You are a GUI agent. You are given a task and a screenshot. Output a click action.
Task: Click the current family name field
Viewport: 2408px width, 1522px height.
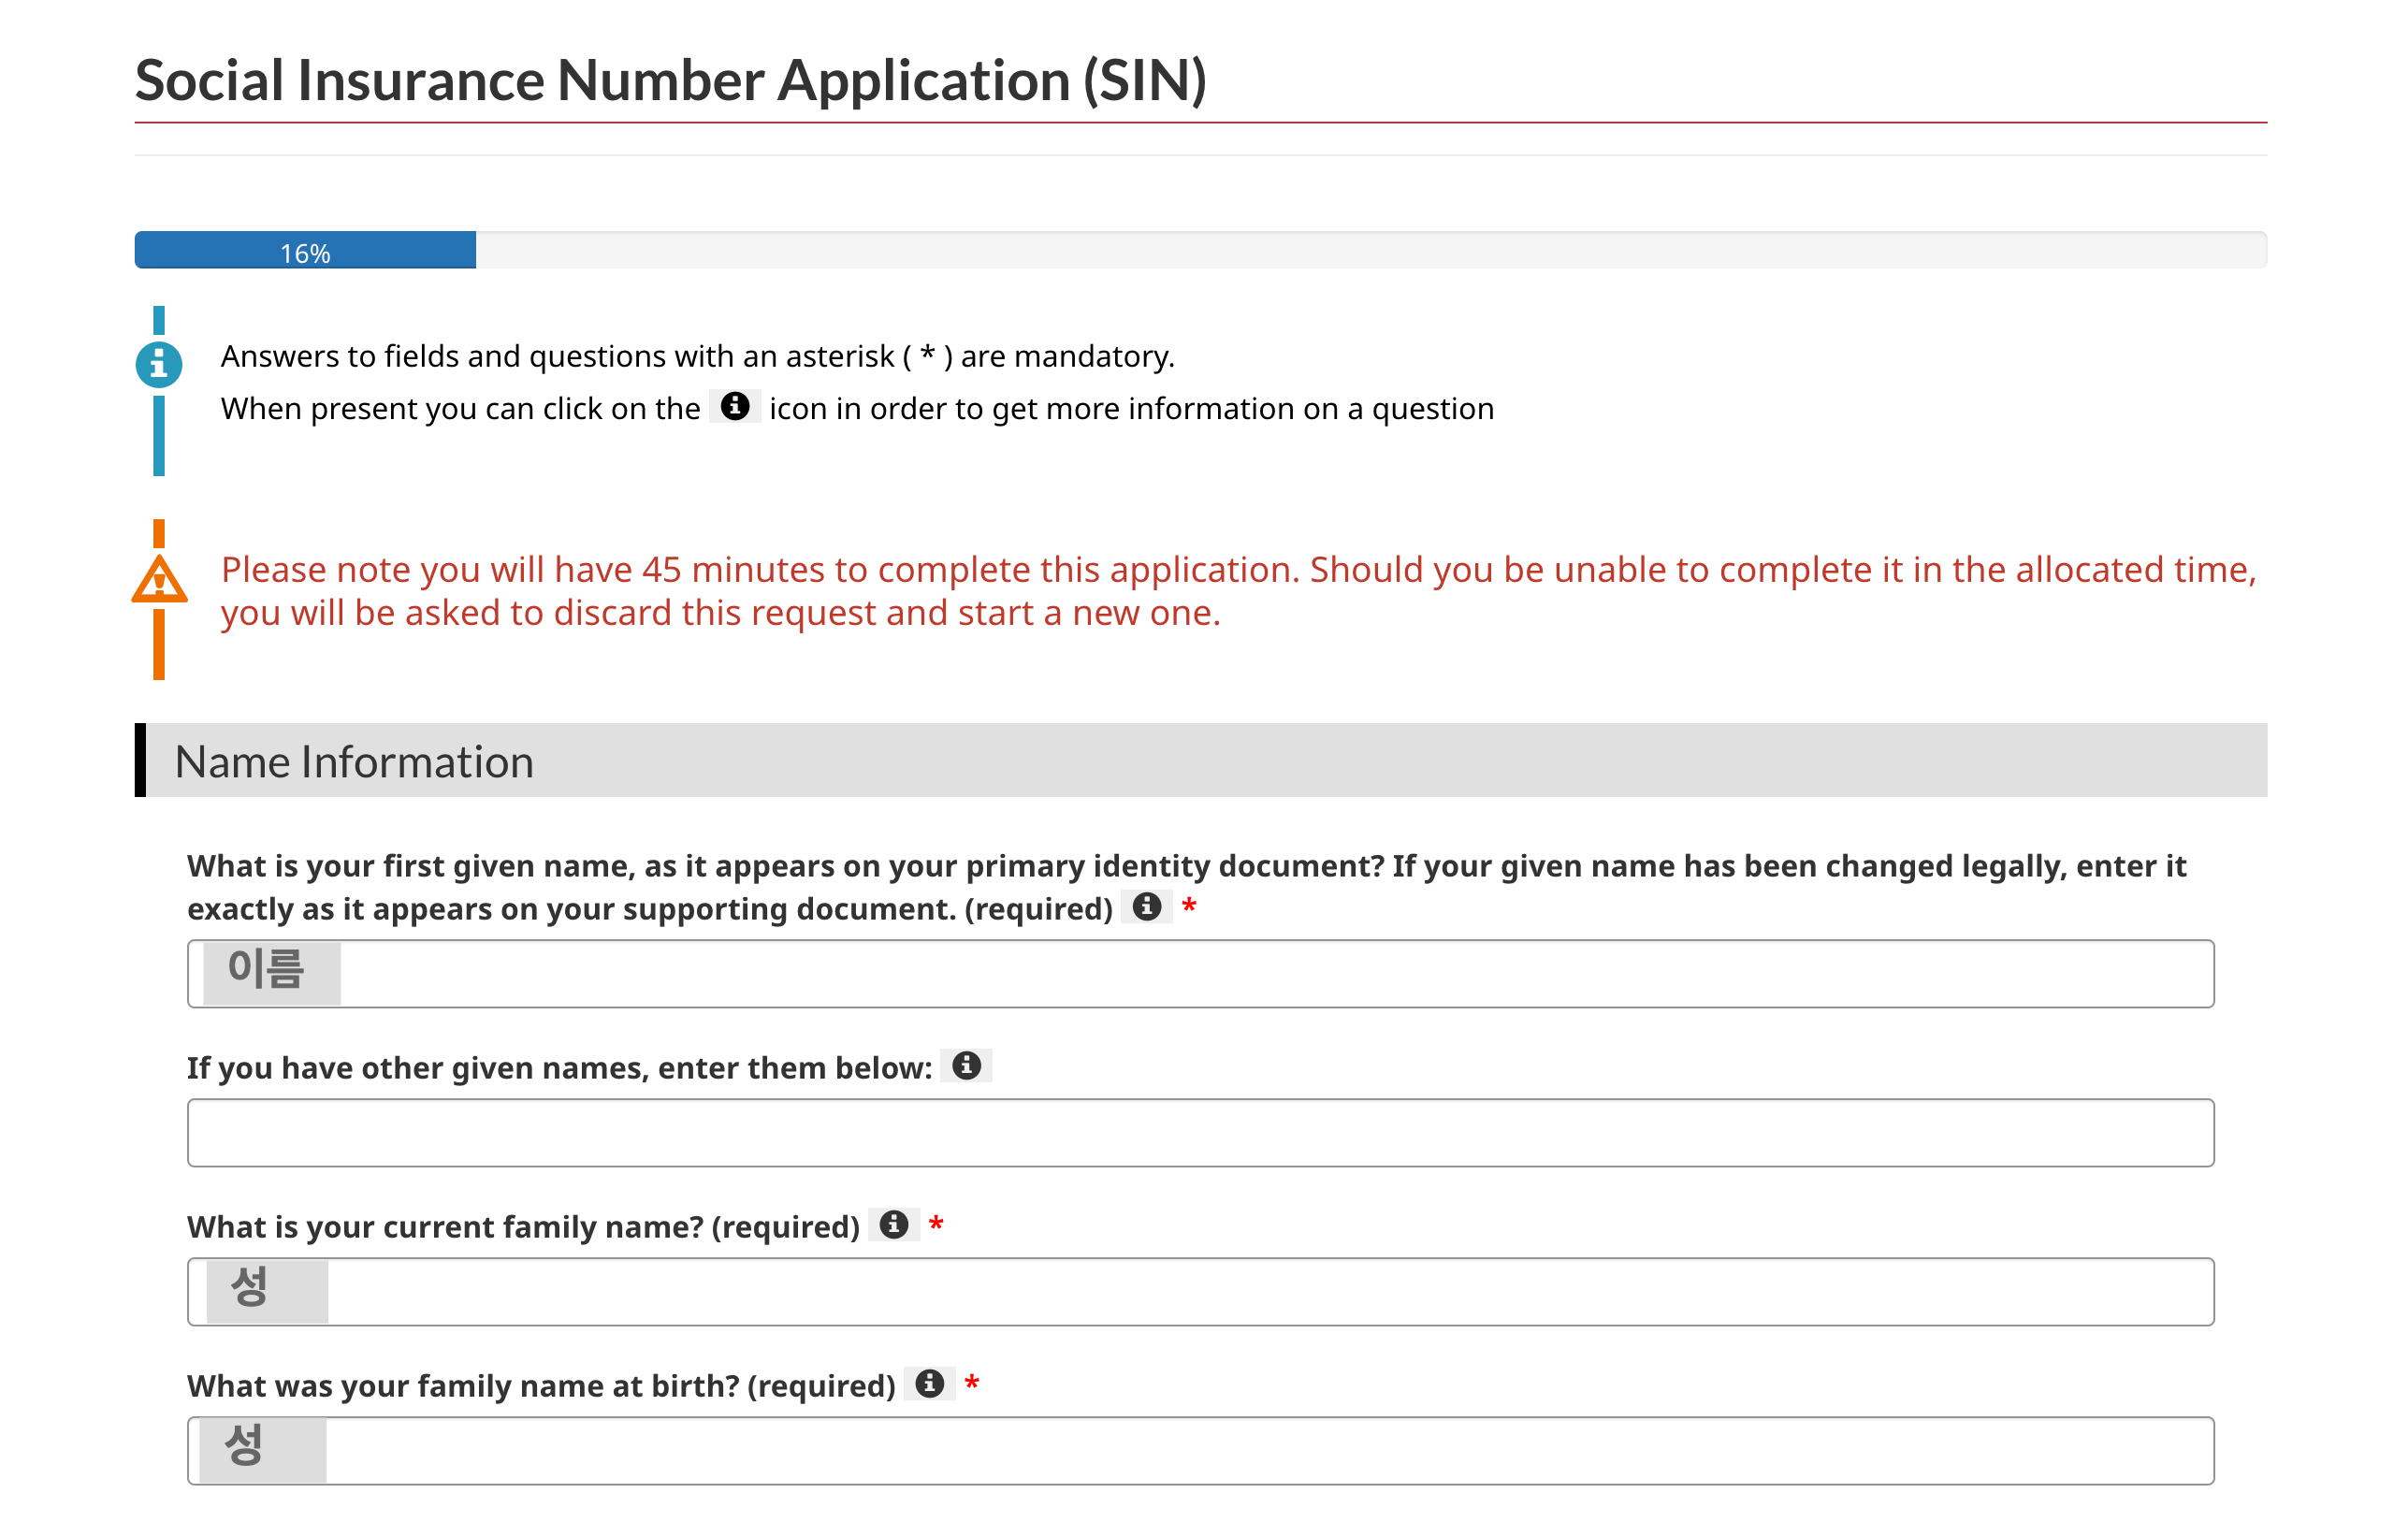coord(1200,1291)
